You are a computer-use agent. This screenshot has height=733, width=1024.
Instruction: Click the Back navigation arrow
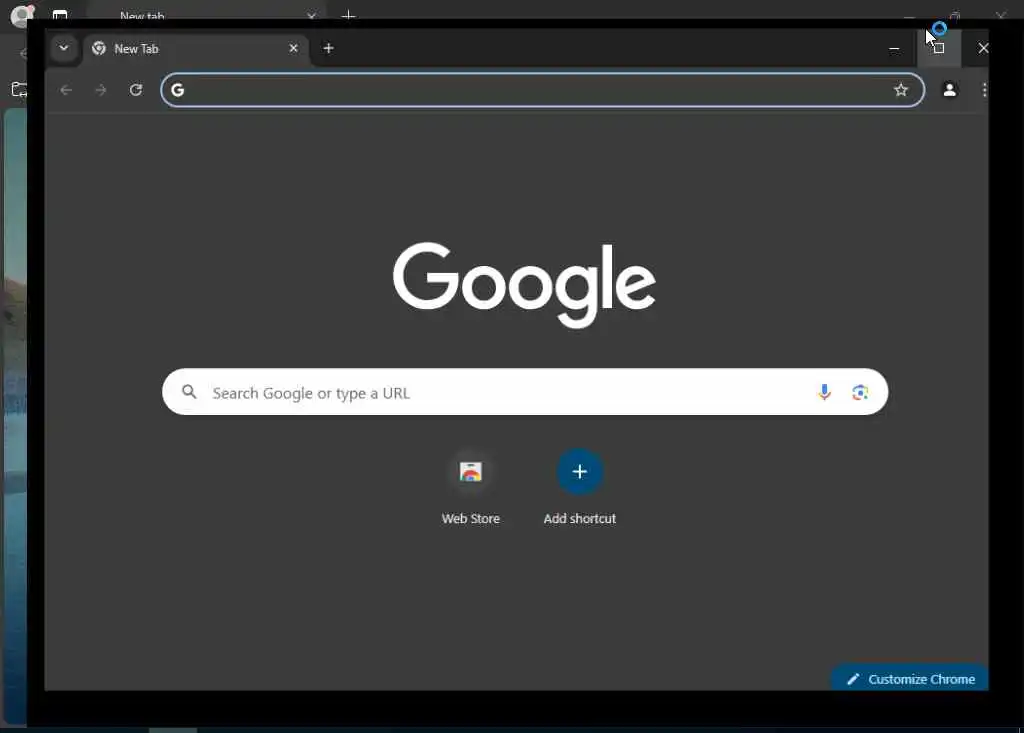point(65,90)
